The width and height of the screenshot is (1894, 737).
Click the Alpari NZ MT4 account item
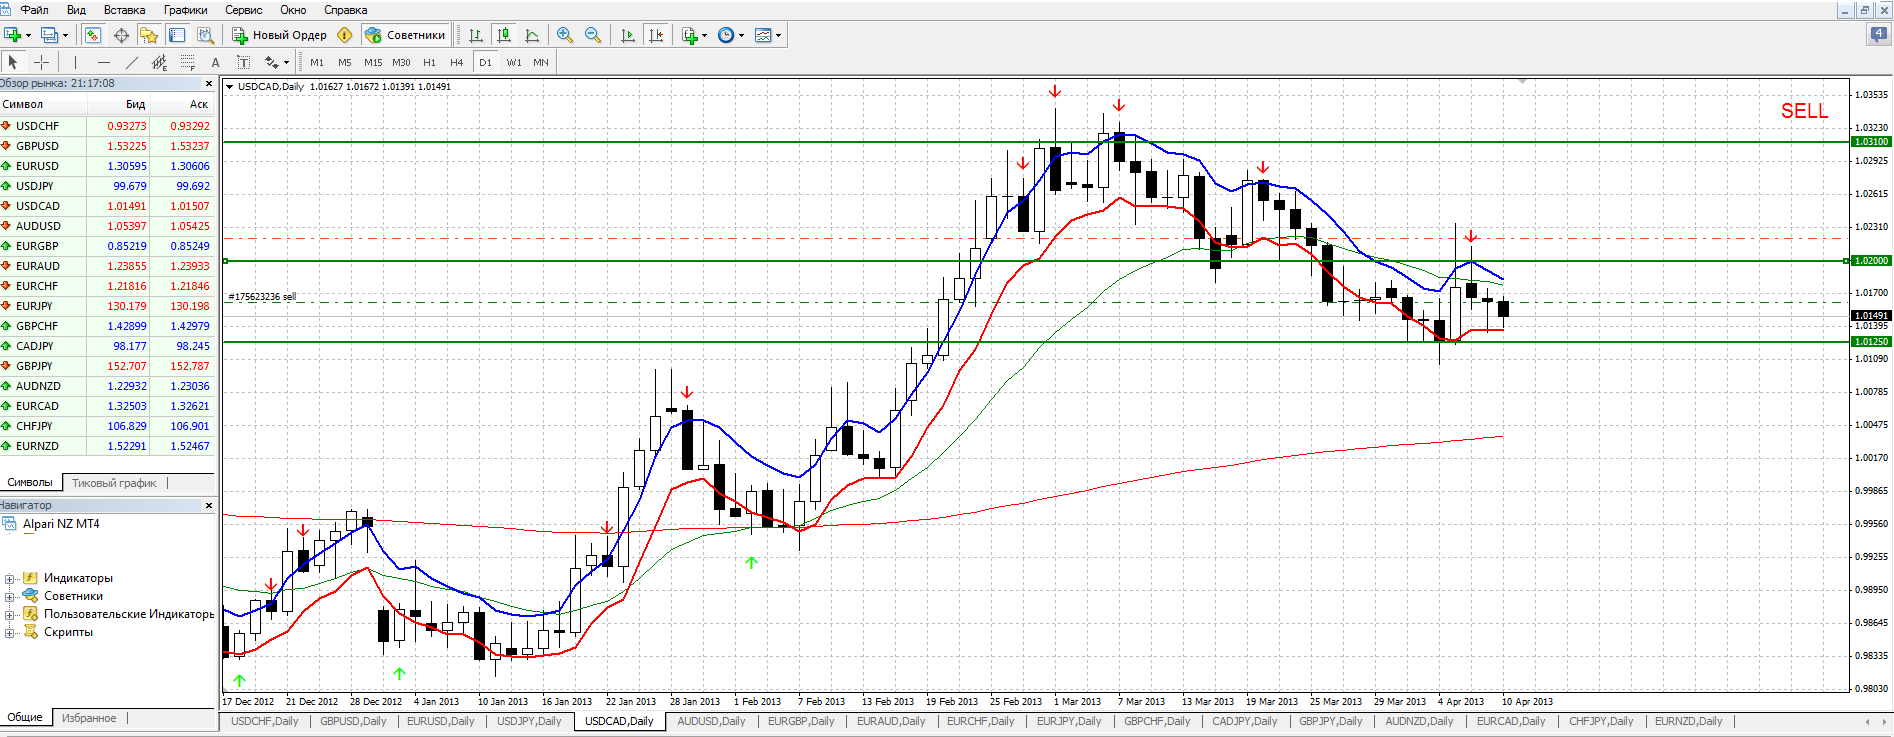pyautogui.click(x=61, y=524)
